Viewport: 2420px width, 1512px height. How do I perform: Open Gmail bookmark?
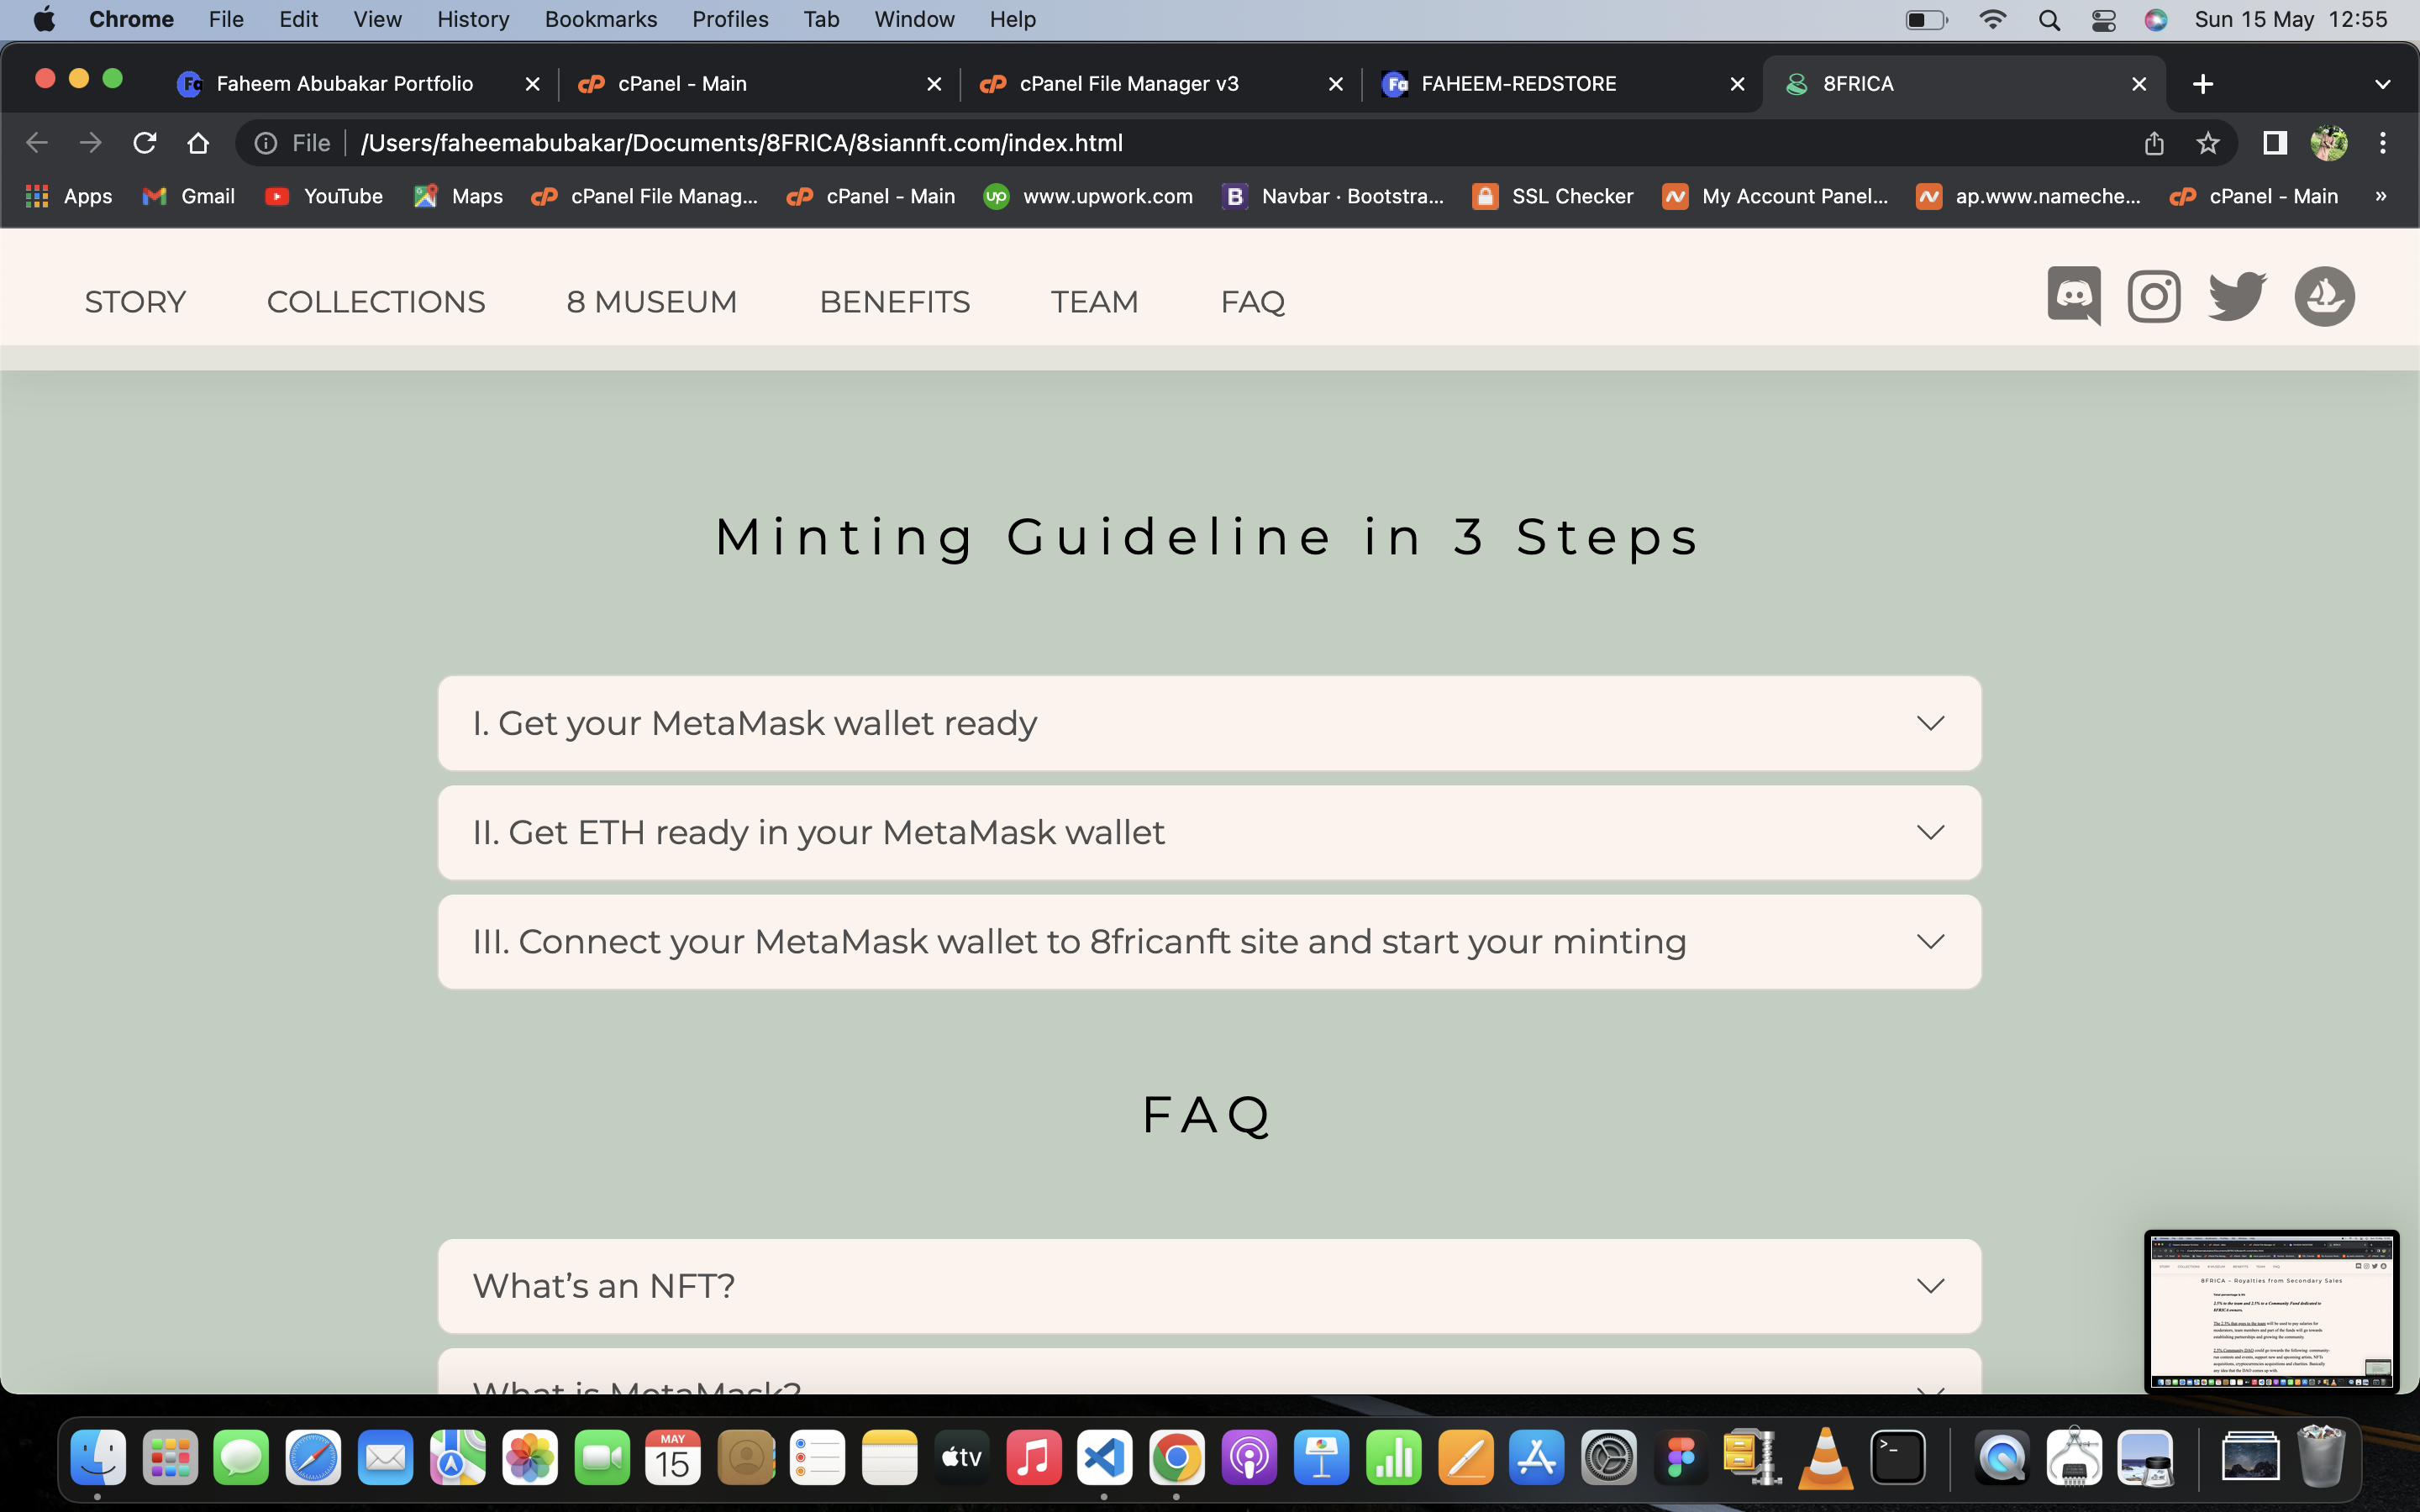tap(189, 196)
